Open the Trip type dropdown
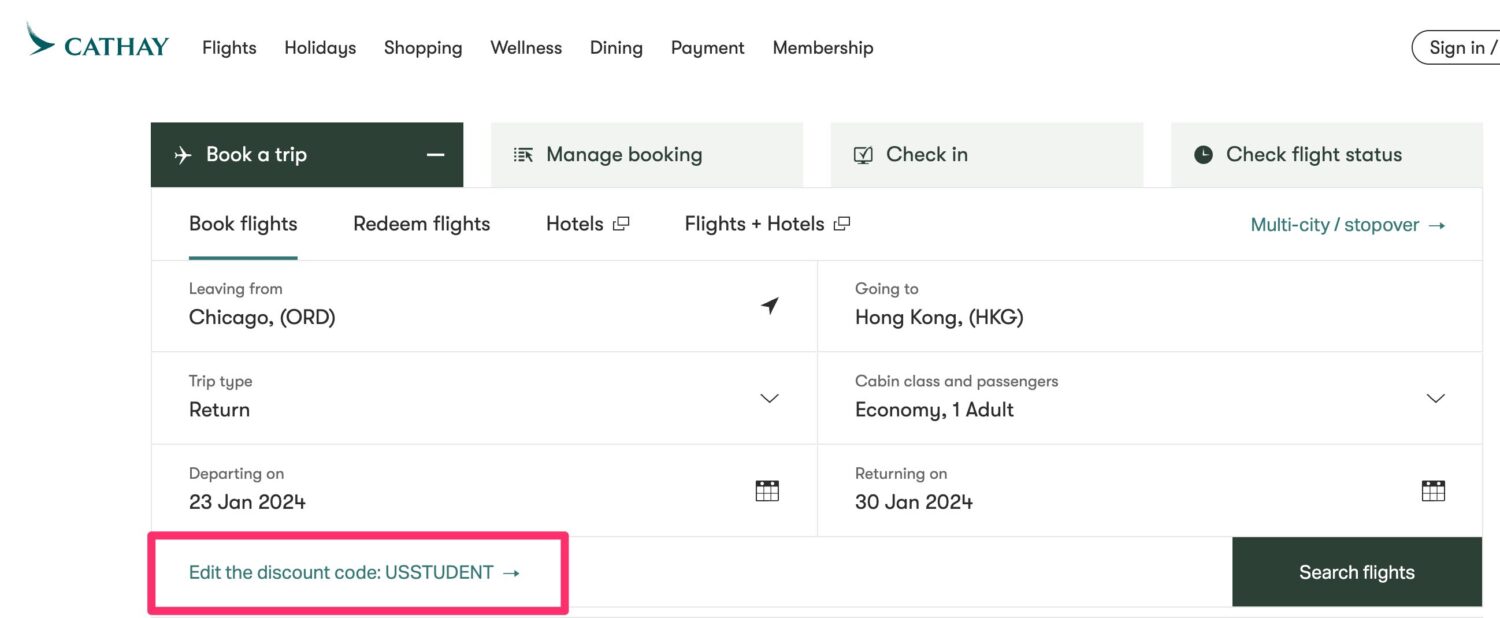The width and height of the screenshot is (1500, 618). [769, 398]
